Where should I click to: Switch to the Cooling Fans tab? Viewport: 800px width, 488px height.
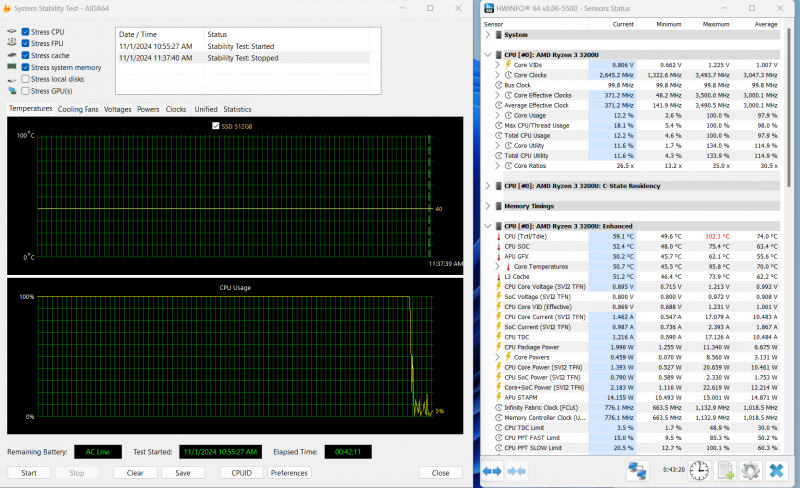(78, 109)
